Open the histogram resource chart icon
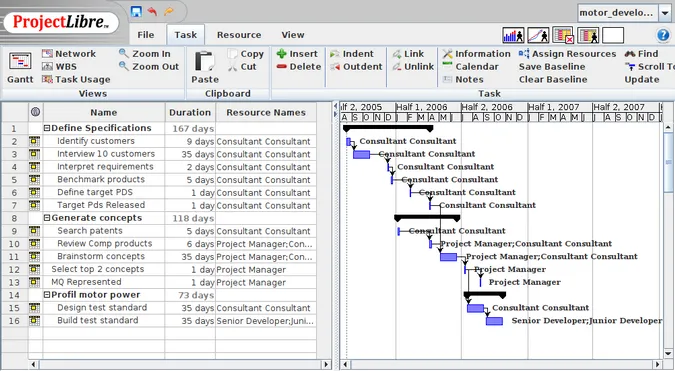Image resolution: width=675 pixels, height=371 pixels. click(513, 35)
